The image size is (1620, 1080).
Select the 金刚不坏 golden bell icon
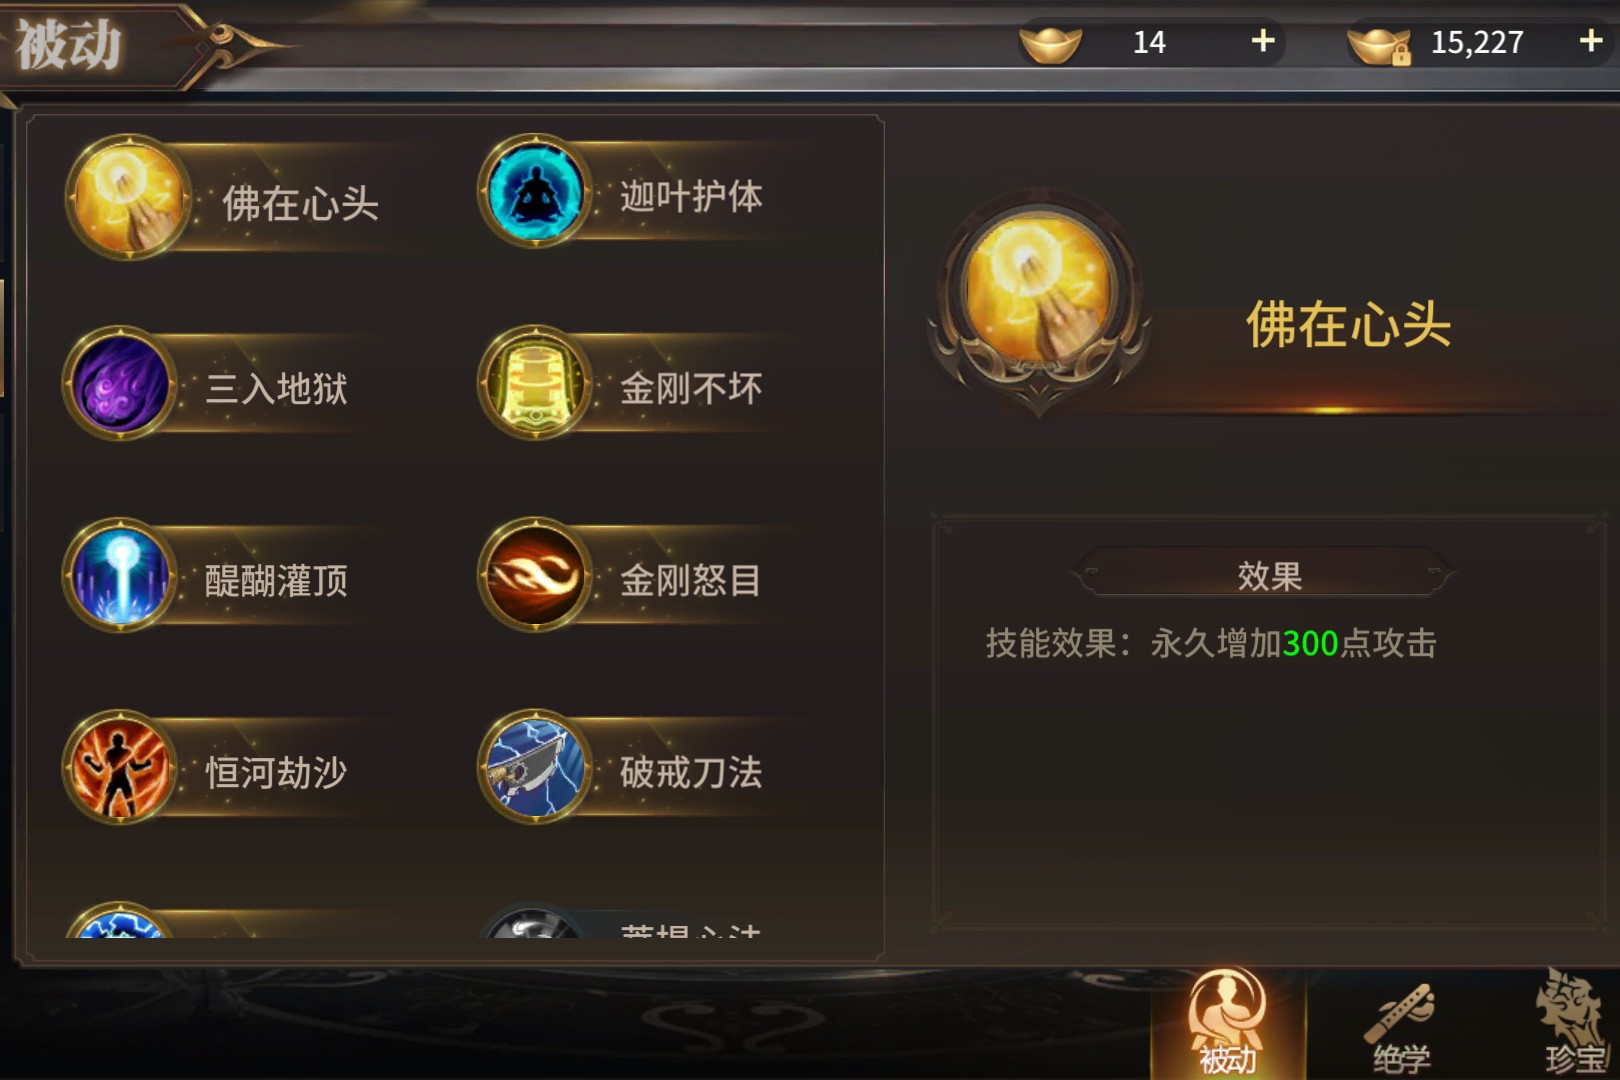(535, 384)
